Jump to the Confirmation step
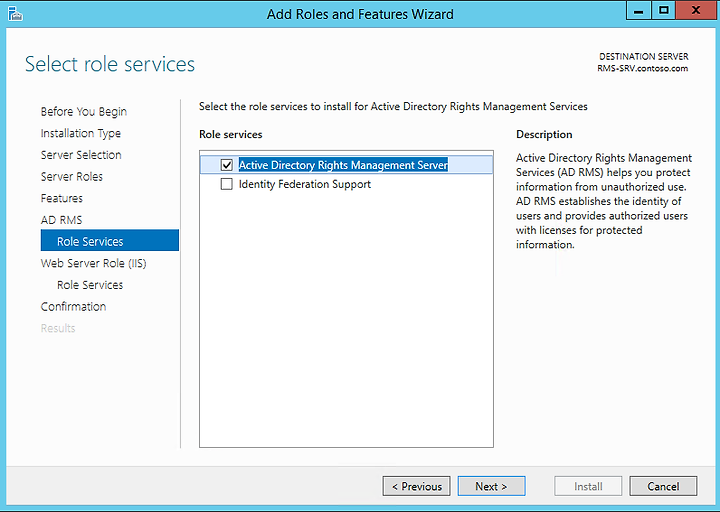This screenshot has width=720, height=512. coord(73,306)
